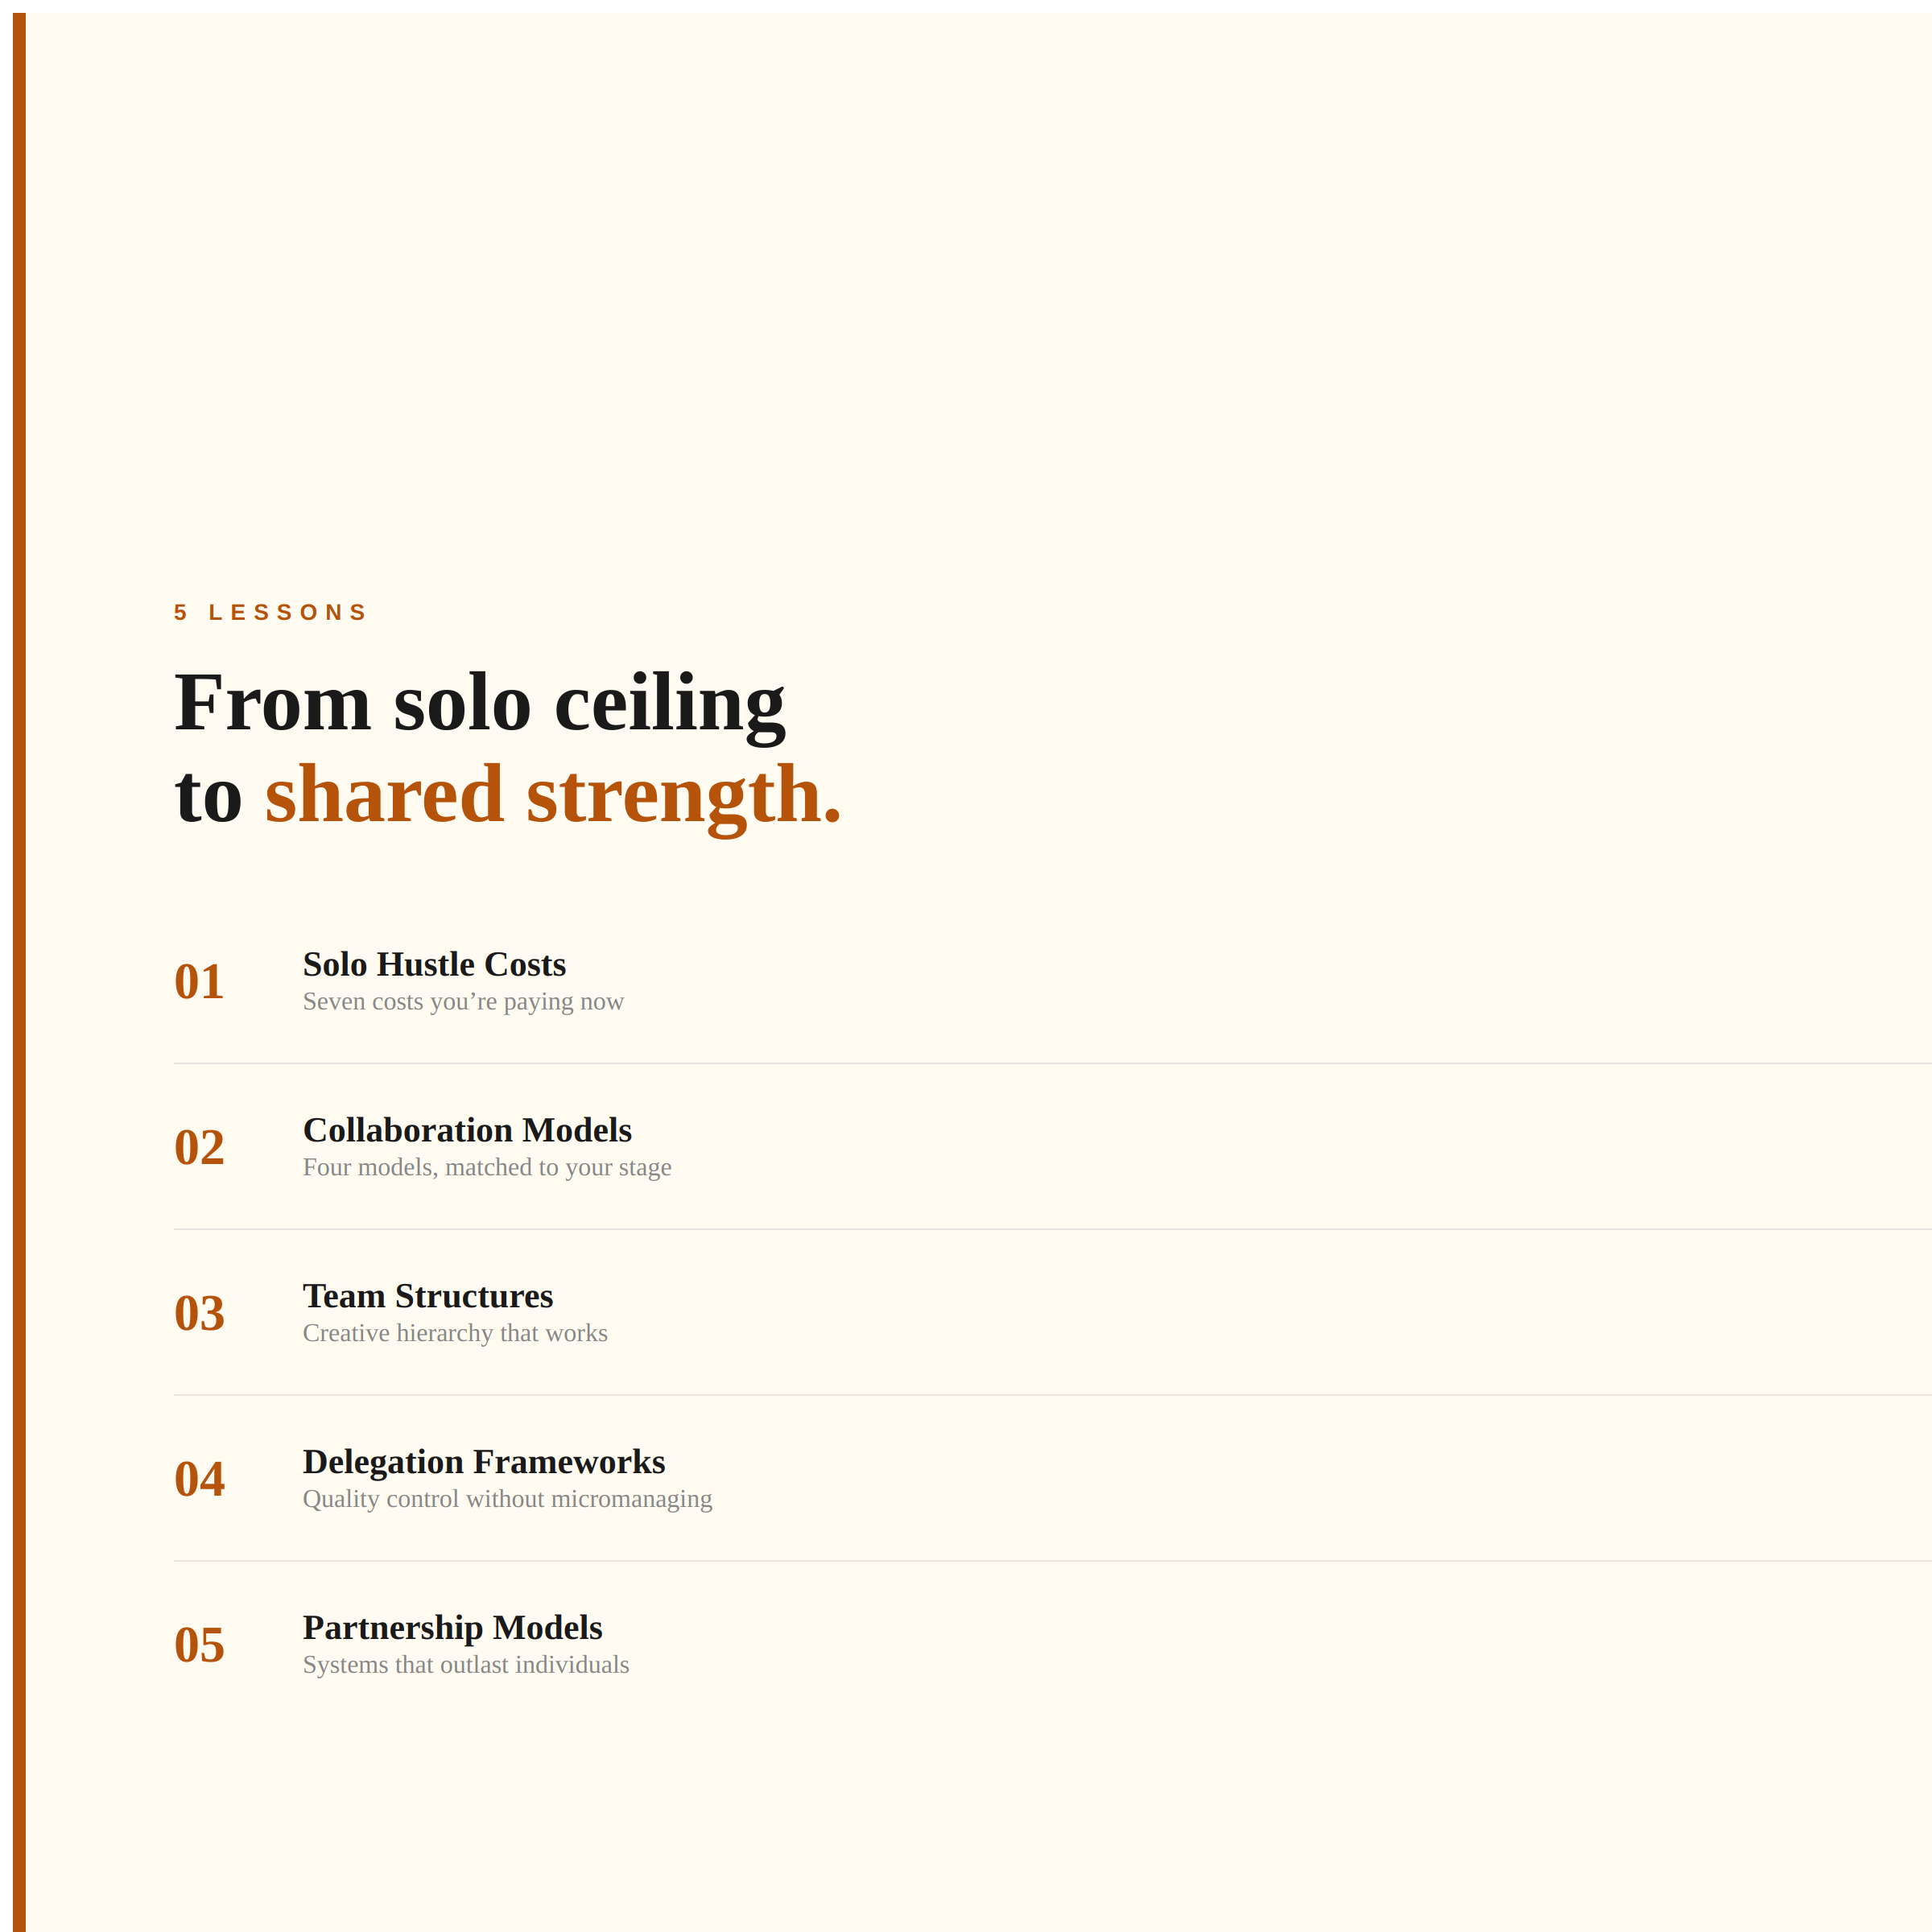
Task: Click the lesson number 05
Action: (199, 1645)
